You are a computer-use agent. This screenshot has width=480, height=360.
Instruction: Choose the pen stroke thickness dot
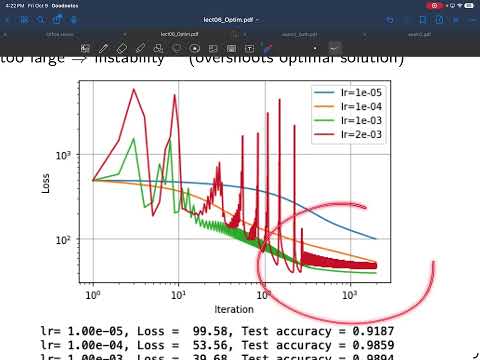tap(315, 48)
